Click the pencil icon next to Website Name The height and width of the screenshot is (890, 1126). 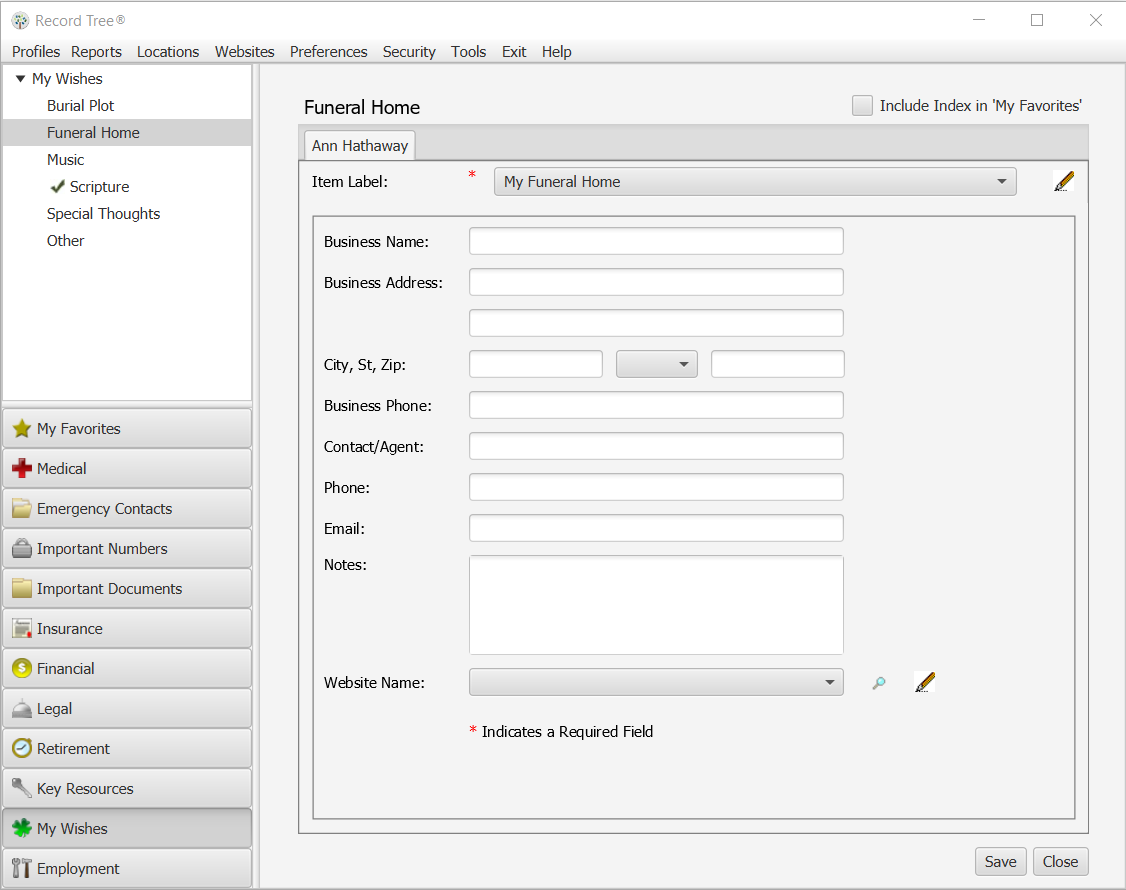[924, 681]
